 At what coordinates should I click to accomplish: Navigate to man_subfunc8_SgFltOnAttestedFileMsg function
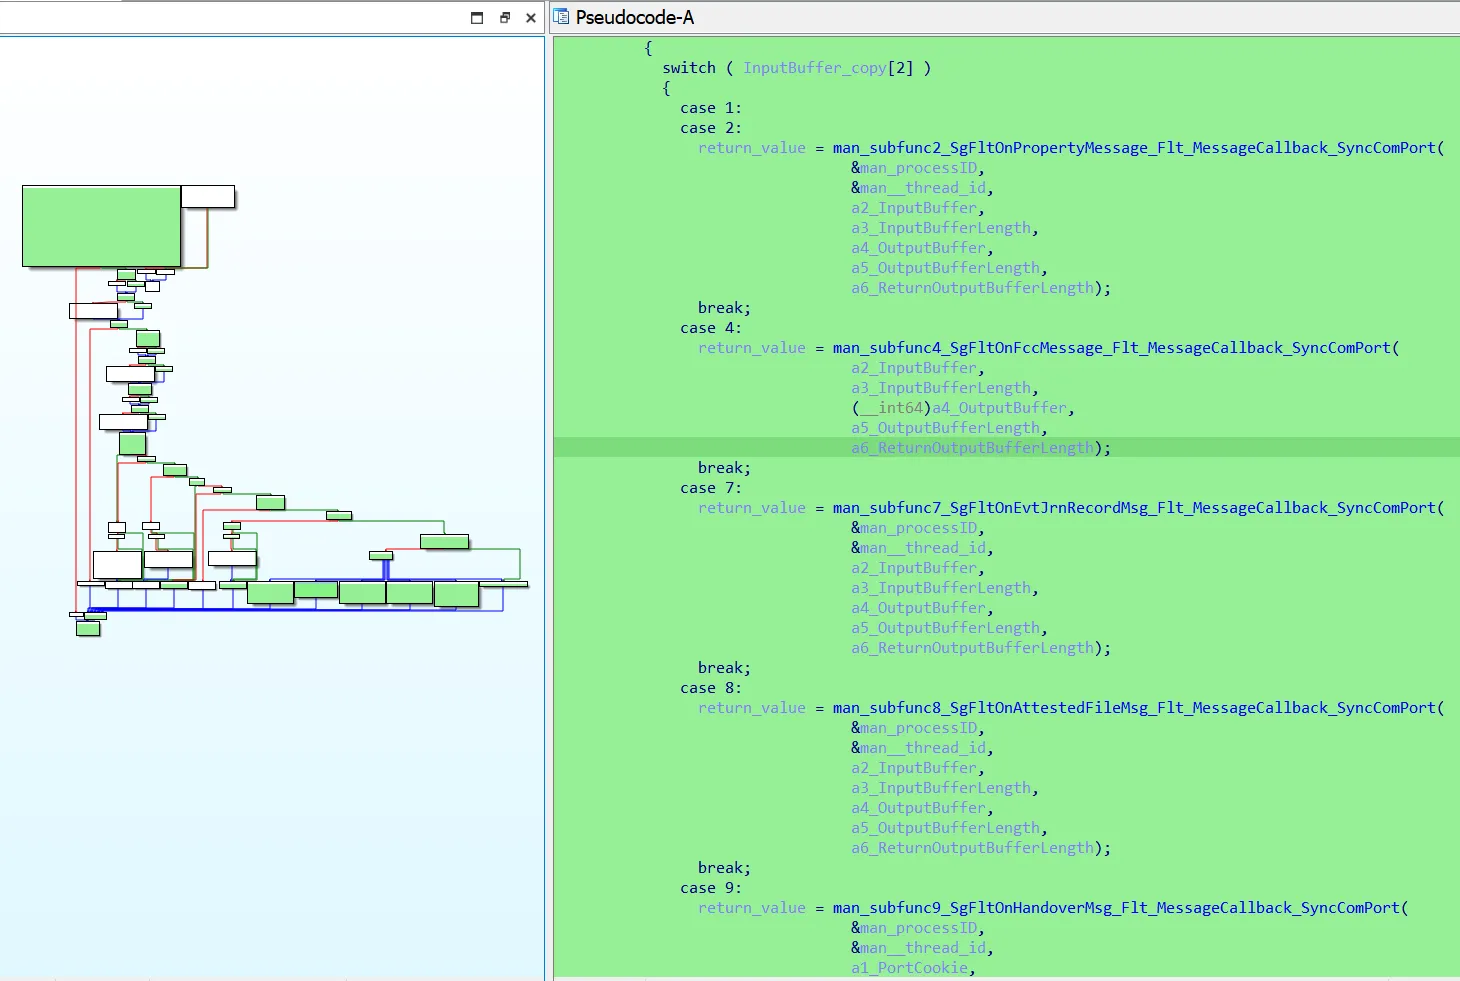1135,708
